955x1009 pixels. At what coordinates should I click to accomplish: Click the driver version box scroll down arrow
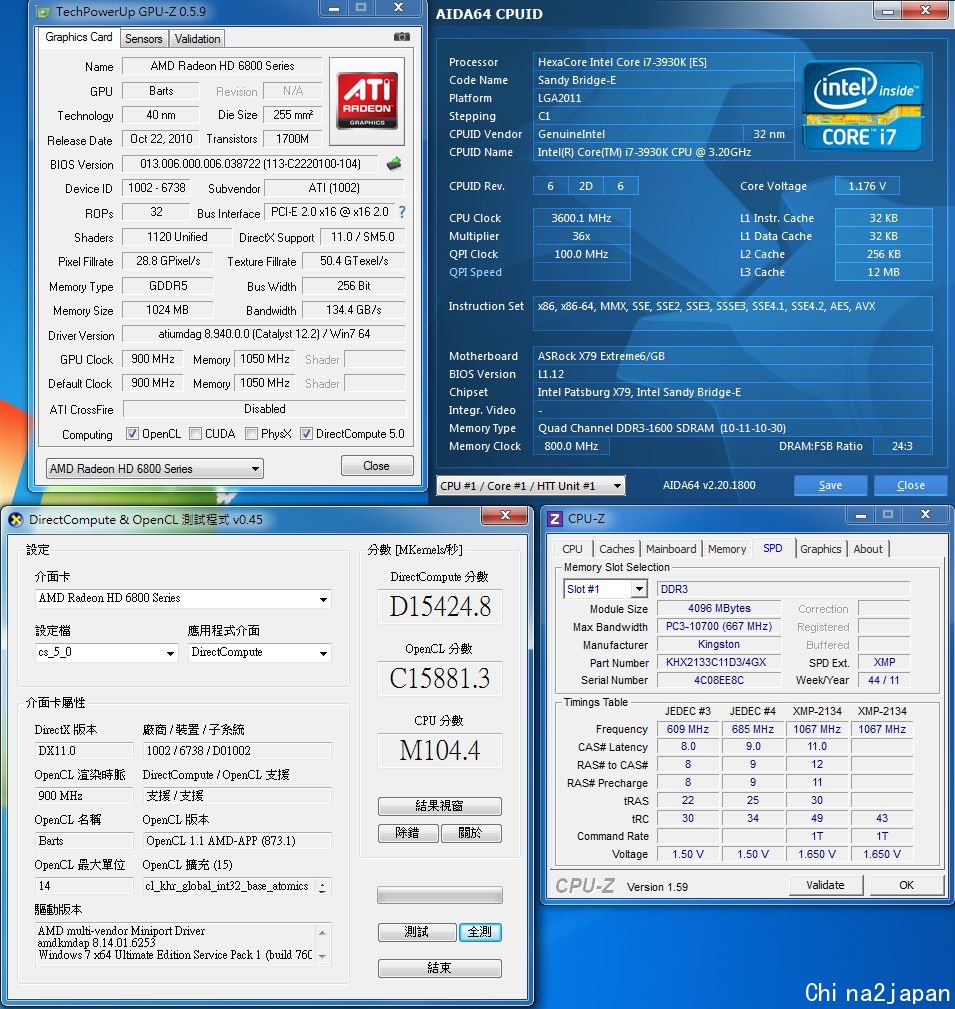click(x=322, y=956)
